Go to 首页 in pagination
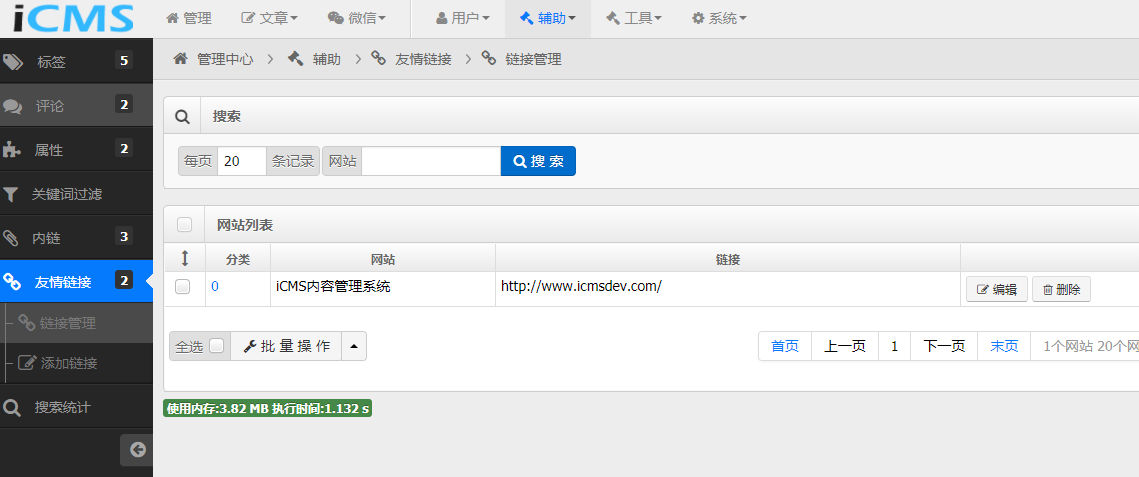This screenshot has height=477, width=1139. (785, 346)
